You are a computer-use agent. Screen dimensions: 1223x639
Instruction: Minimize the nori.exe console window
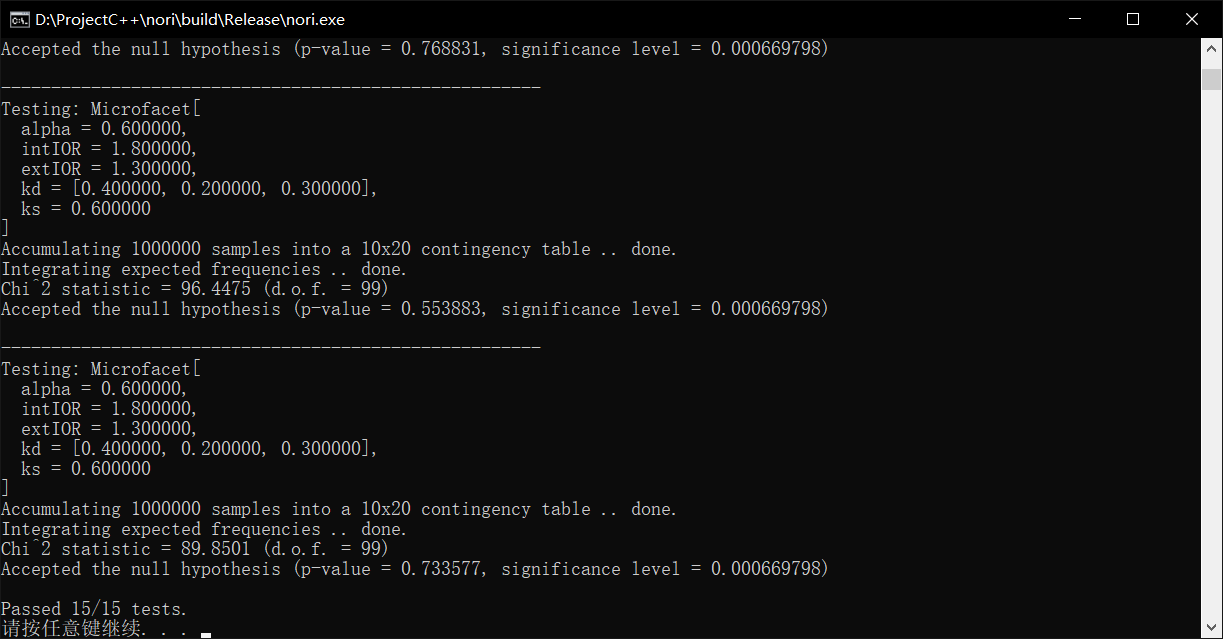coord(1075,19)
